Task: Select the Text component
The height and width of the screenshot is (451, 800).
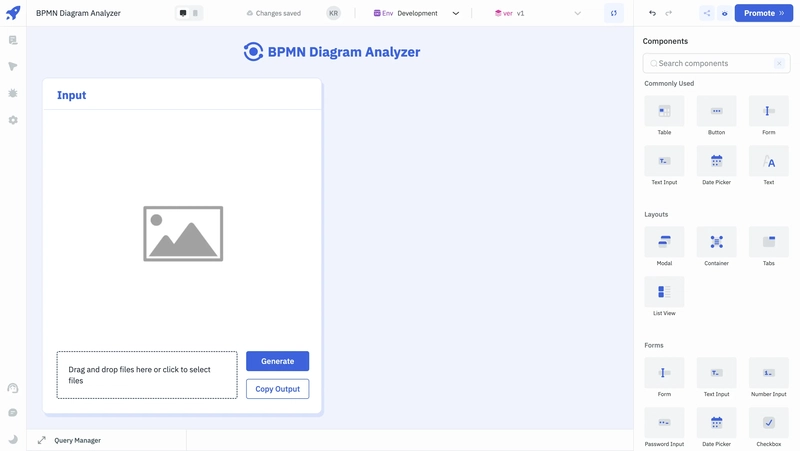Action: coord(768,165)
